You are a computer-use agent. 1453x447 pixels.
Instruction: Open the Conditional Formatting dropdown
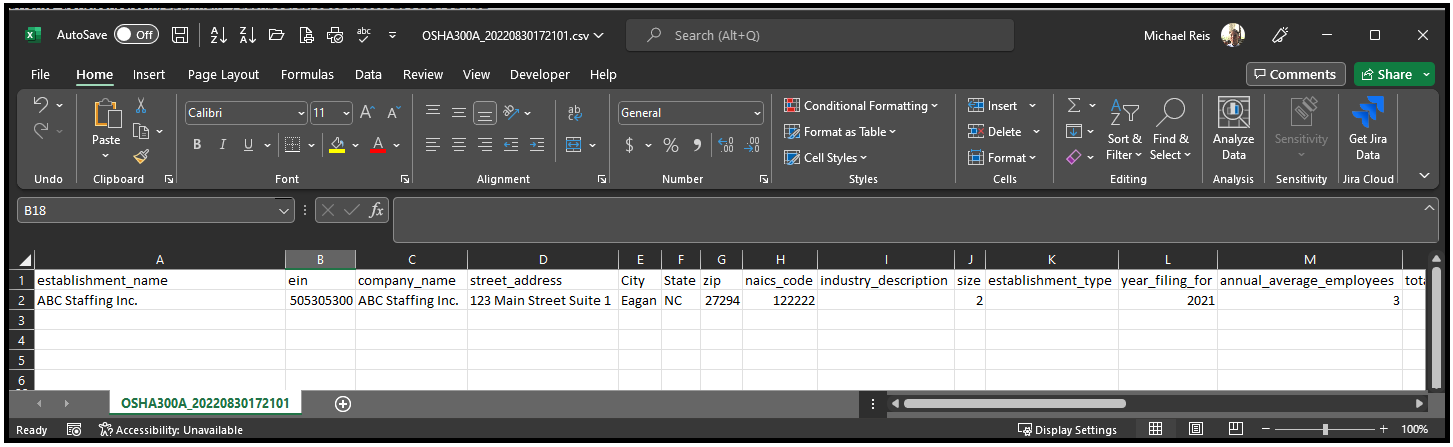(861, 106)
